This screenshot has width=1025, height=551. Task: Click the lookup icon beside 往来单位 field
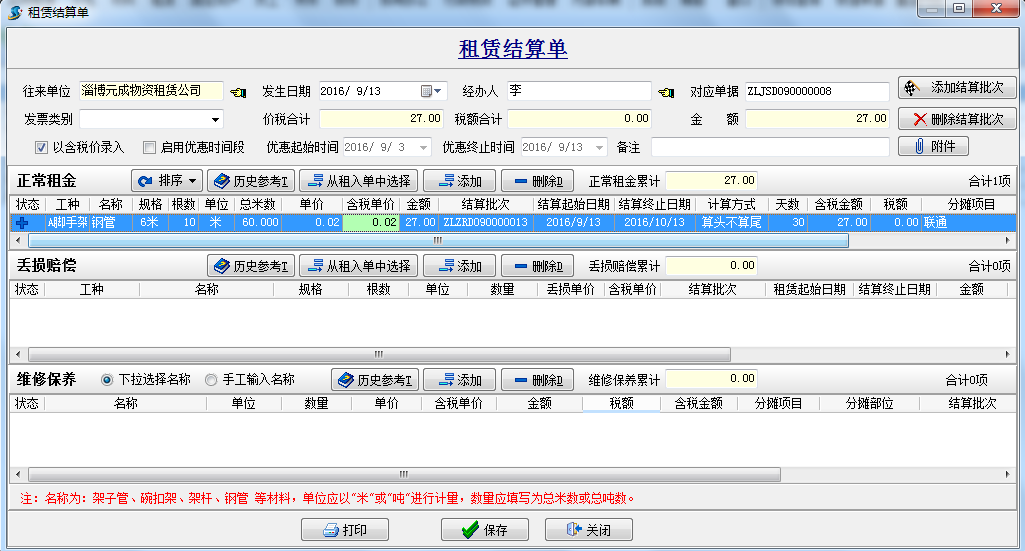click(x=238, y=92)
